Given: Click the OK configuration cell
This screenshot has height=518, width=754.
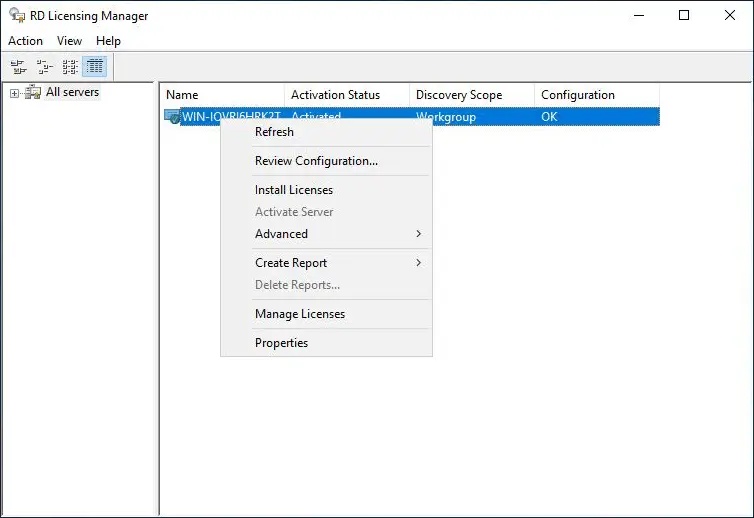Looking at the screenshot, I should [549, 117].
